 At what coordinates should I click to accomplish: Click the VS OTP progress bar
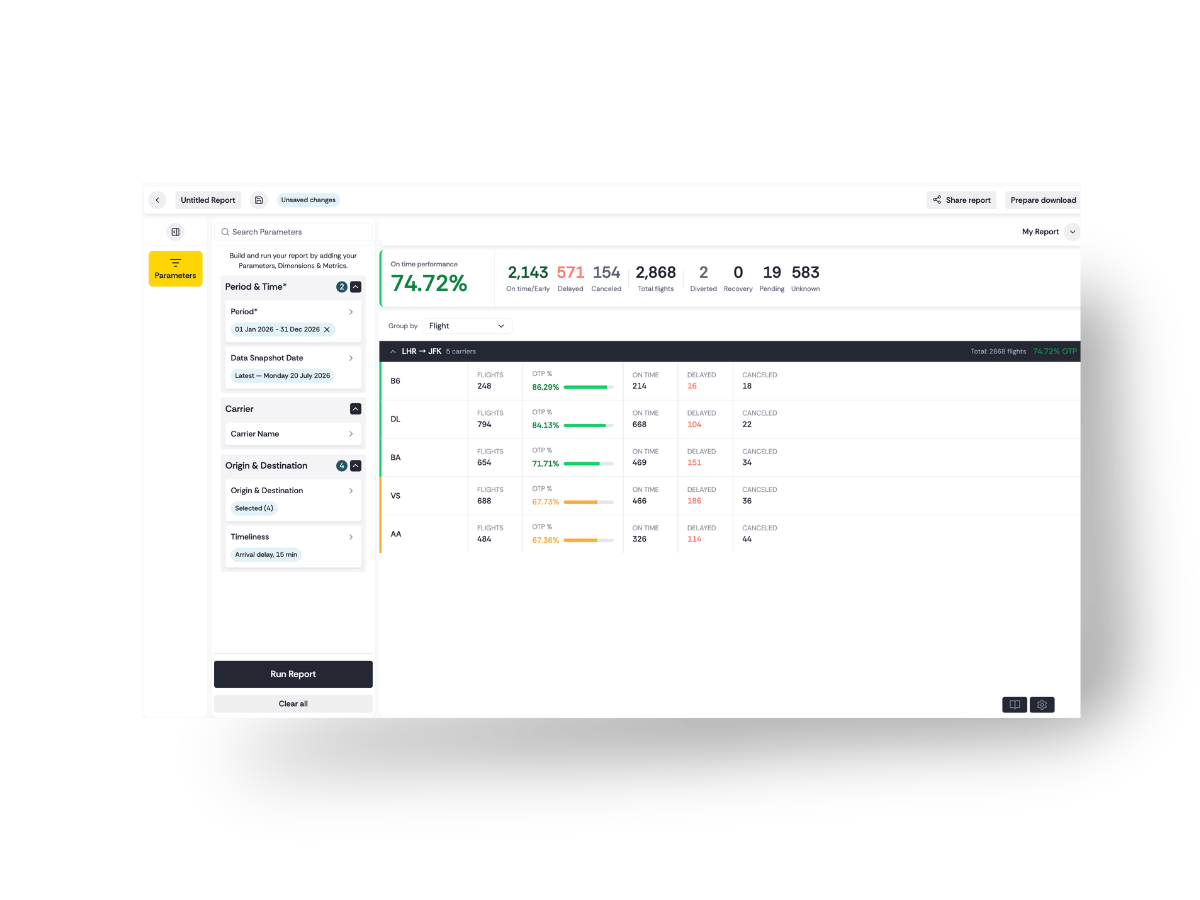coord(589,502)
